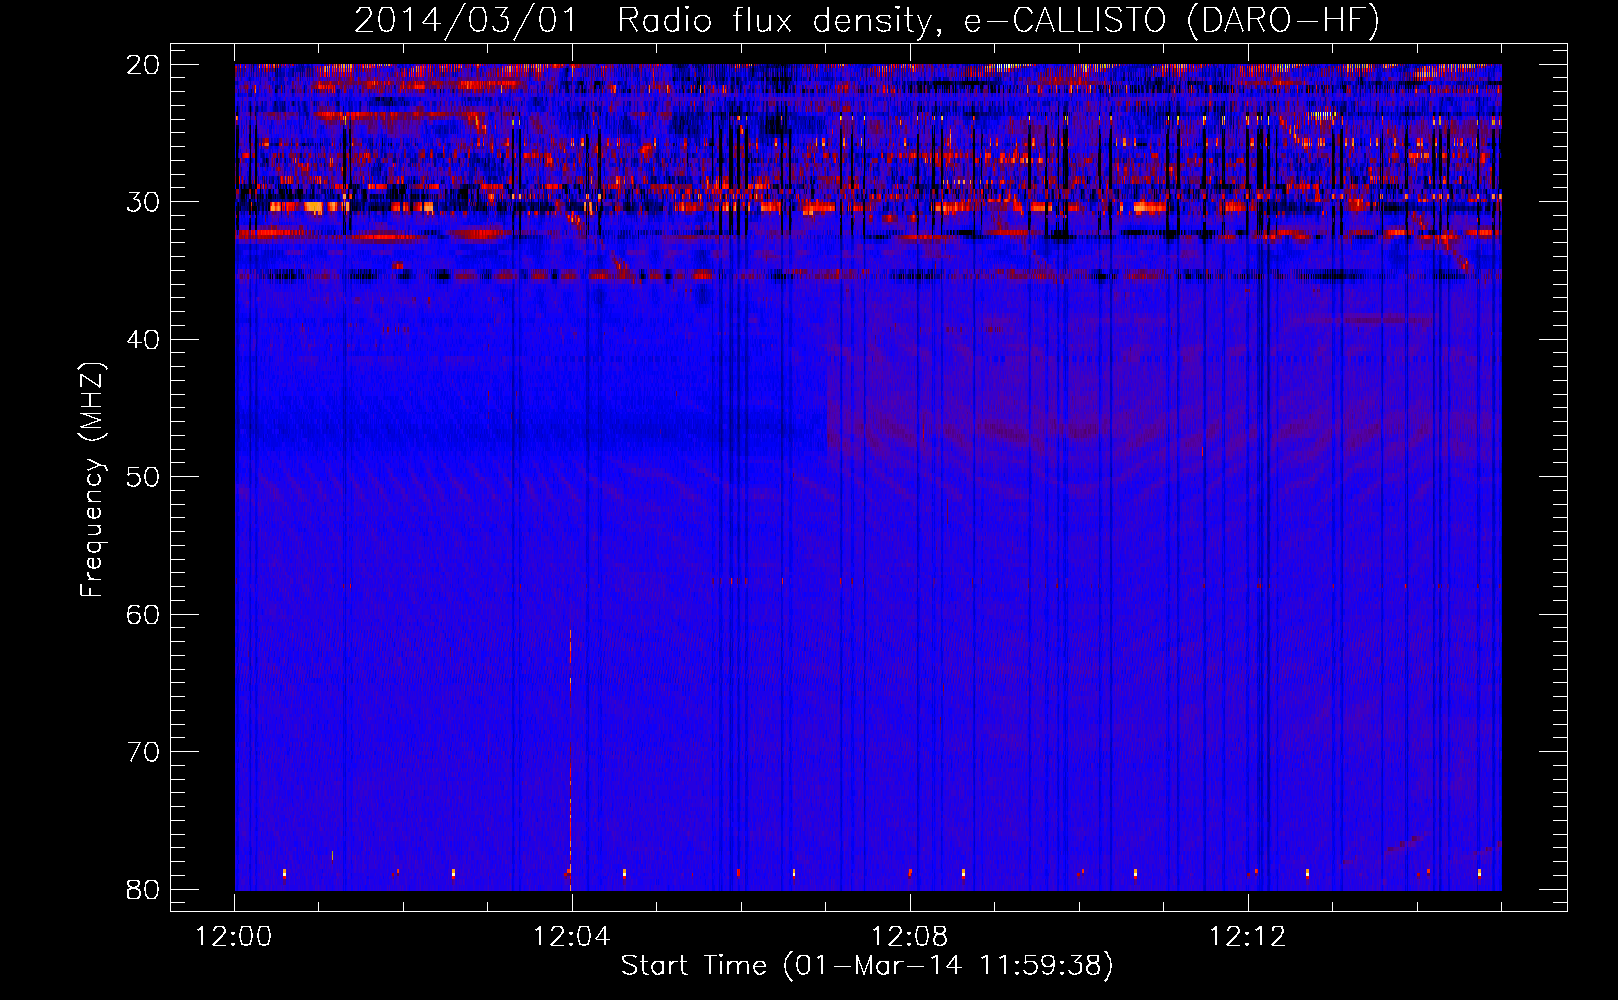Viewport: 1618px width, 1000px height.
Task: Click the "Start Time (01-Mar-14 11:59:38)" label
Action: [867, 966]
